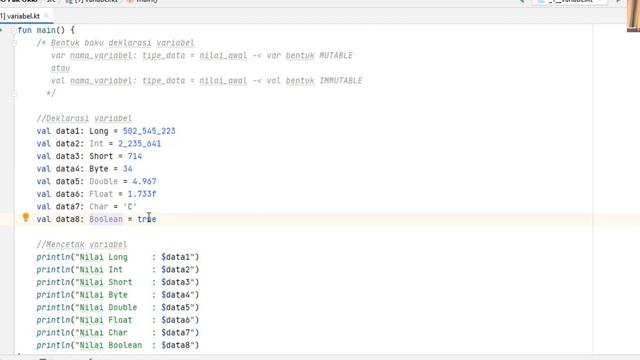Click println line 'Nilai Short : $data3'
640x360 pixels.
118,282
